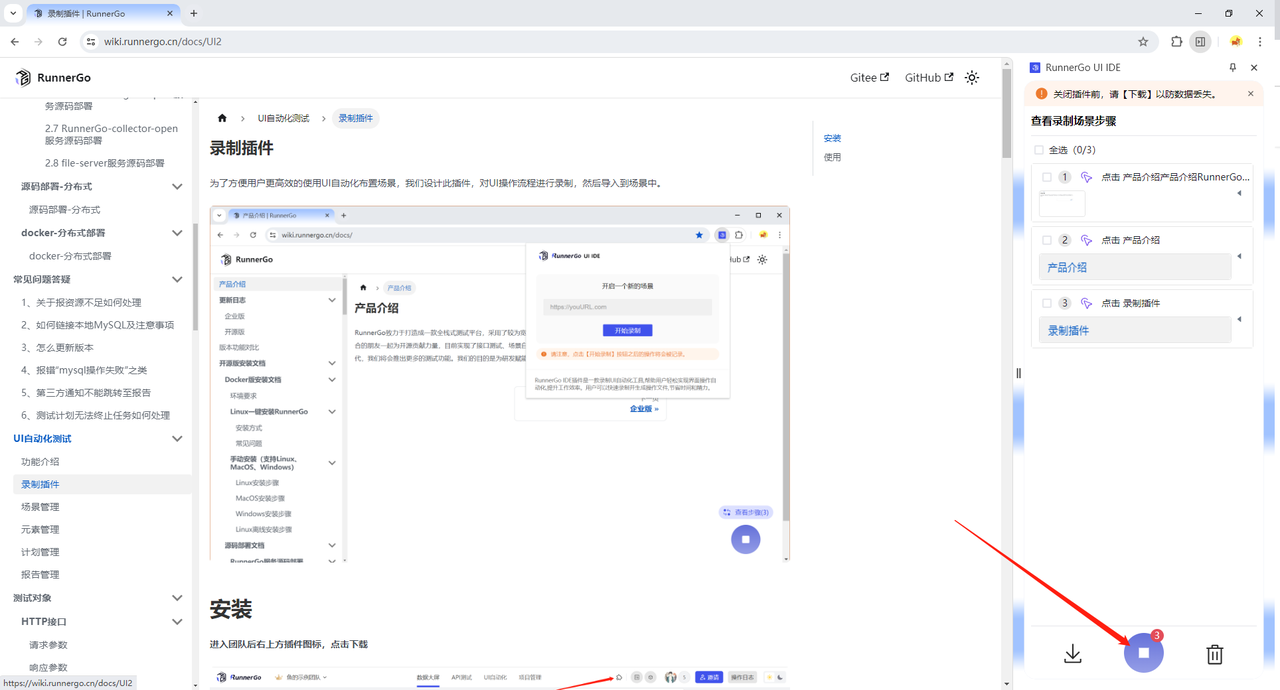Jump to 使用 in page outline
The image size is (1280, 690).
[x=832, y=157]
